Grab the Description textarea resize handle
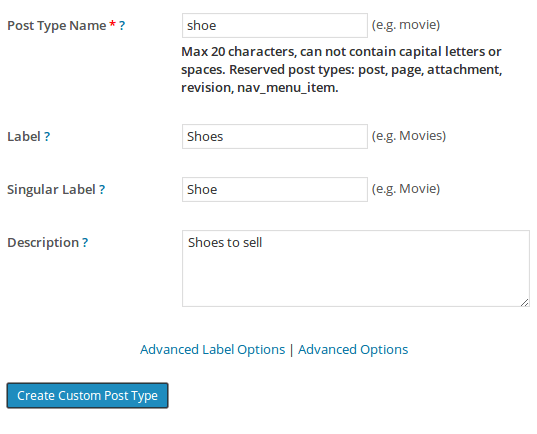This screenshot has width=537, height=434. click(525, 302)
